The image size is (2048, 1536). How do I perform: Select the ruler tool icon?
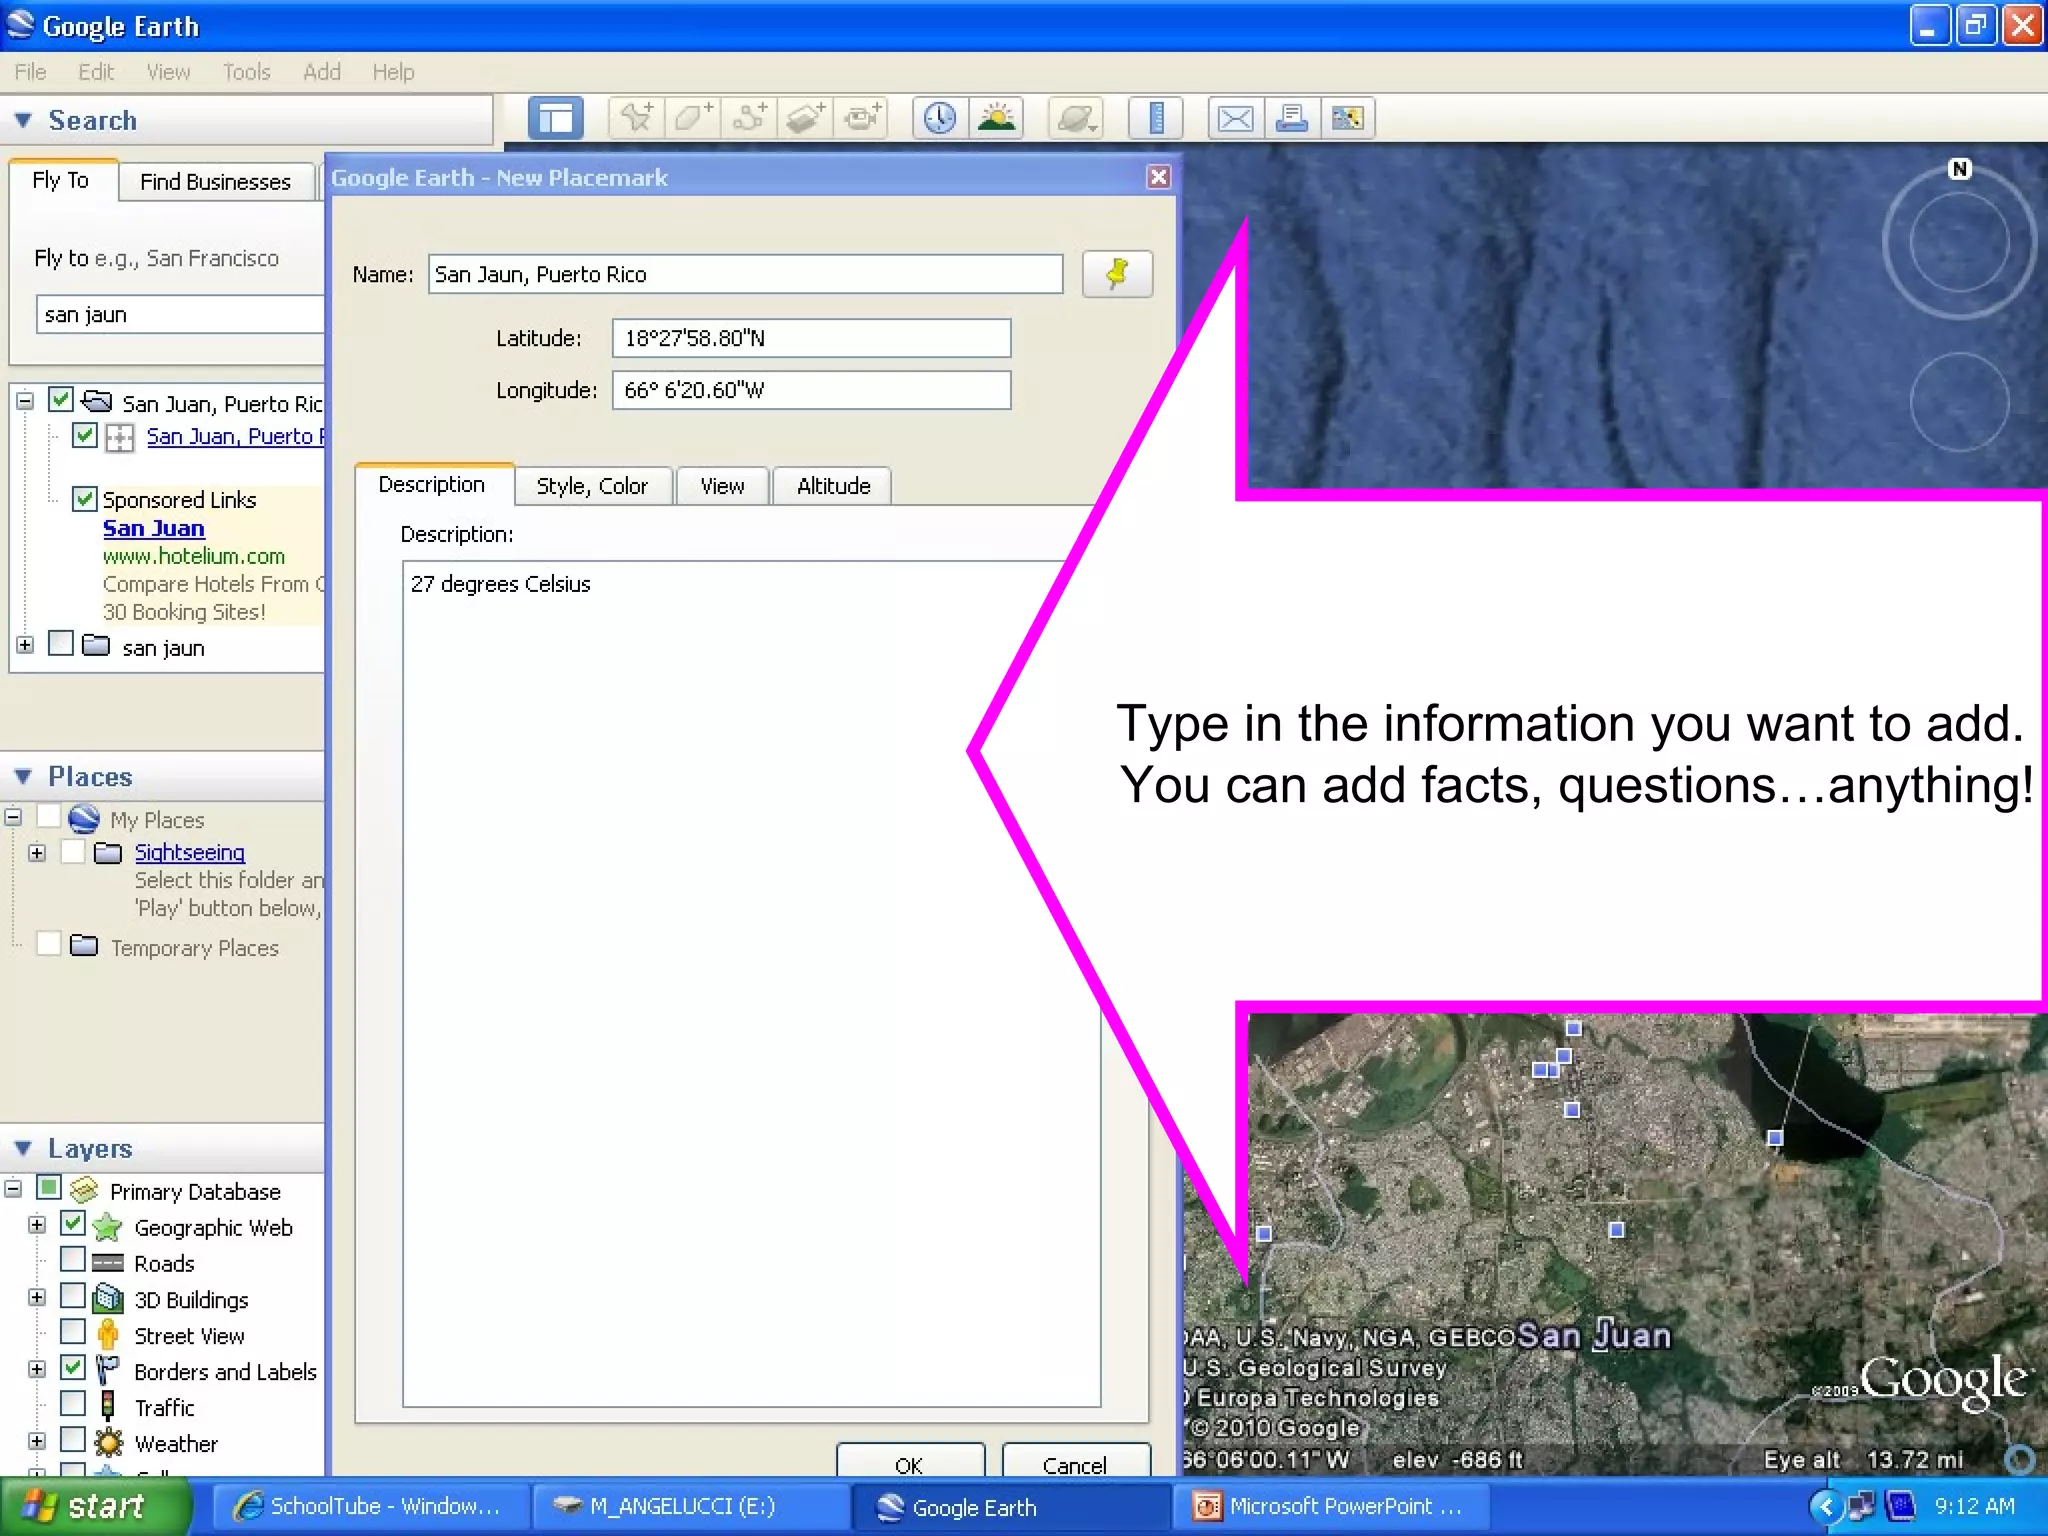[1156, 118]
